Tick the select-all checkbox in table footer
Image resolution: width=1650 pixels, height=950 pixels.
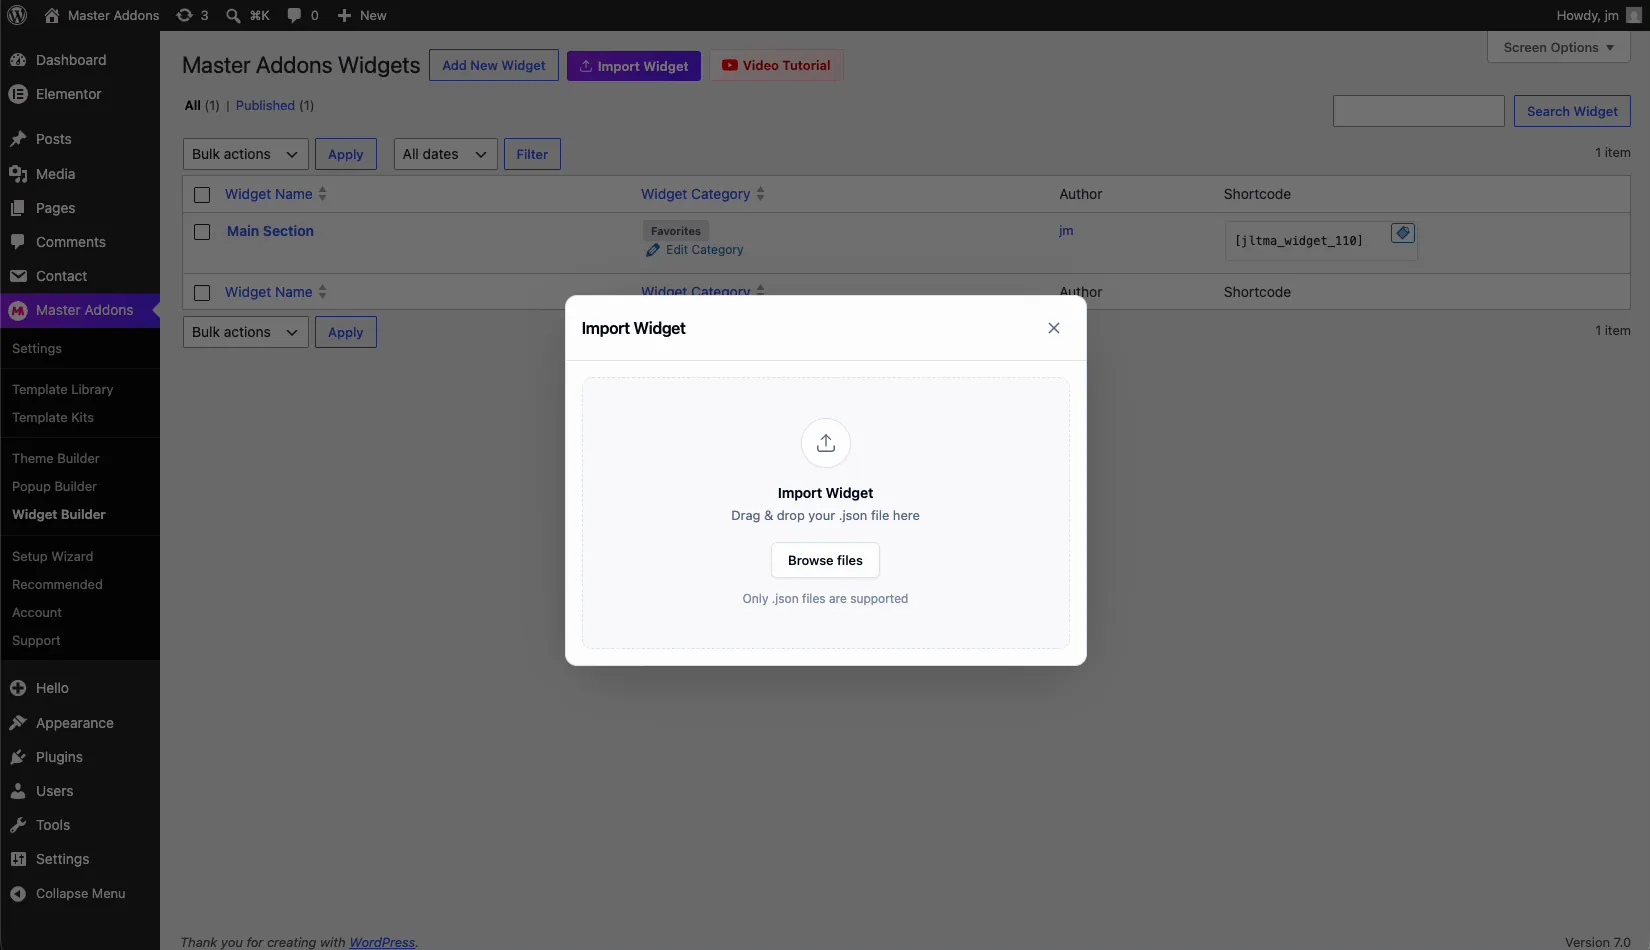coord(202,293)
